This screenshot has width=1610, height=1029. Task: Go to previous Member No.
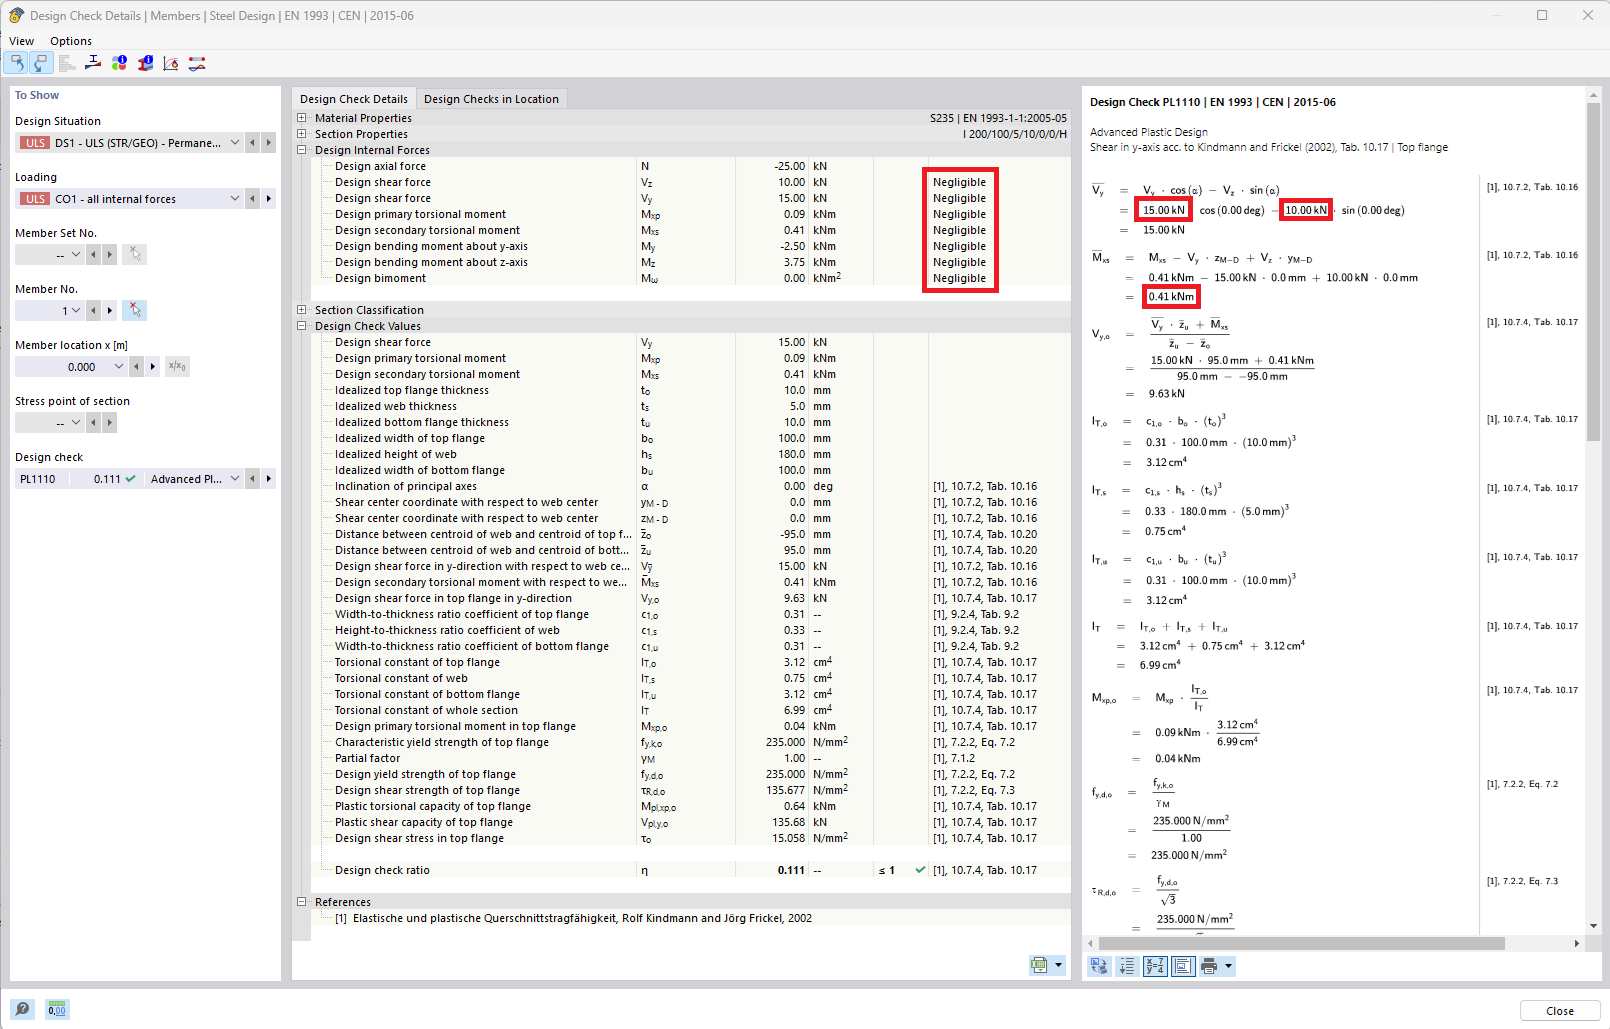click(93, 311)
